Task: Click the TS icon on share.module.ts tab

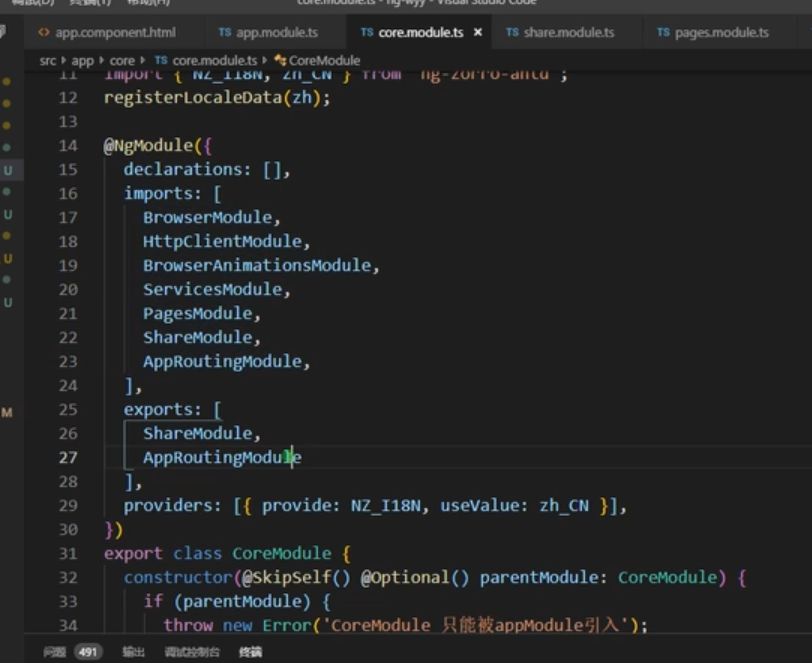Action: click(512, 33)
